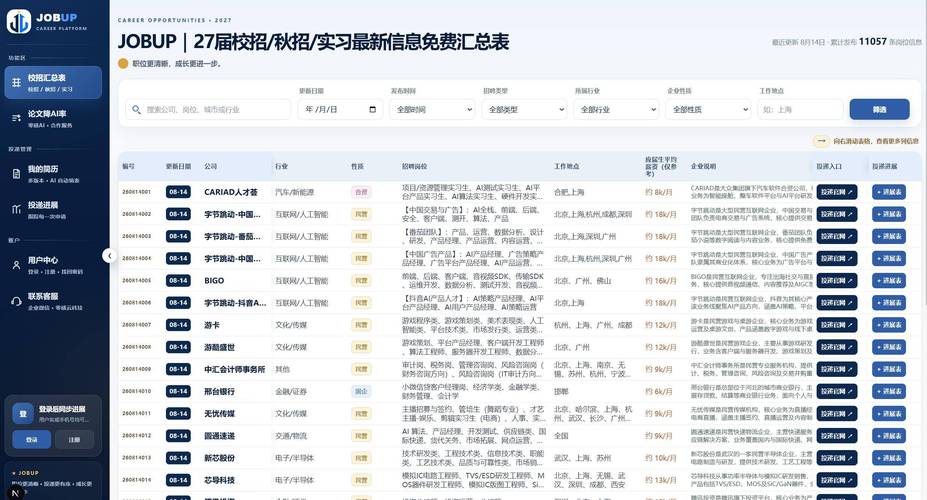The height and width of the screenshot is (500, 927).
Task: Click the 用户中心 person icon
Action: (17, 265)
